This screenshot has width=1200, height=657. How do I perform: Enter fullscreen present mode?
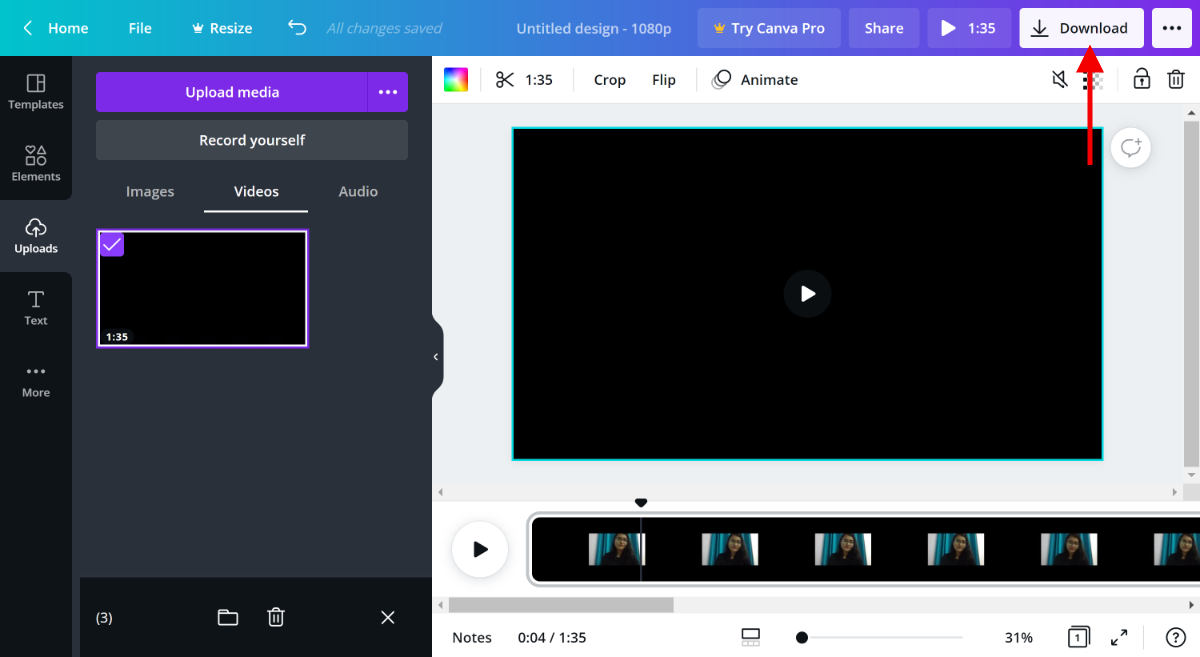tap(1120, 637)
